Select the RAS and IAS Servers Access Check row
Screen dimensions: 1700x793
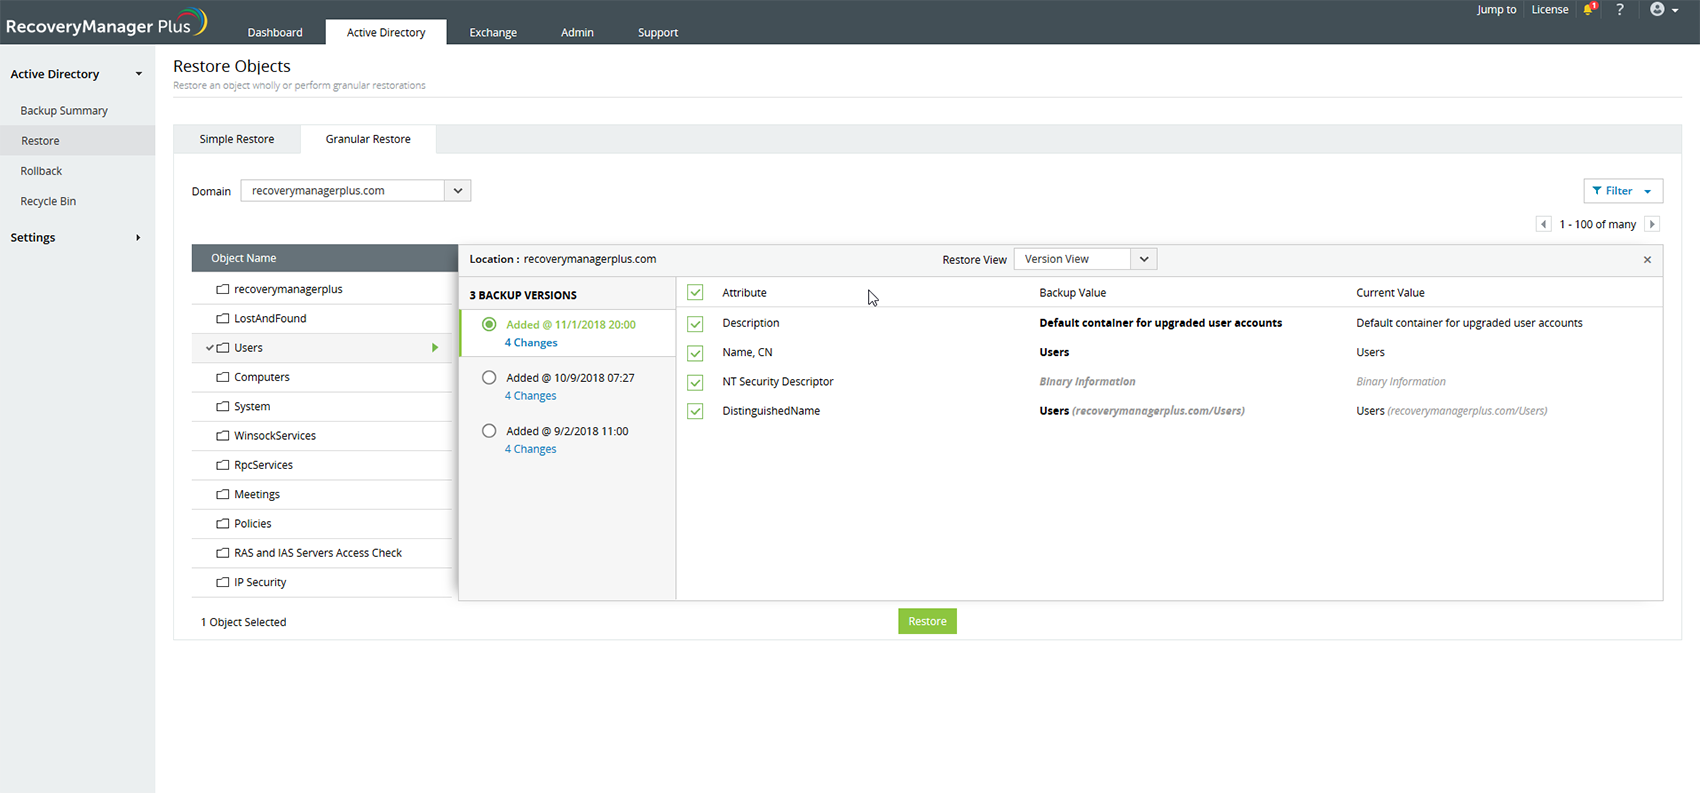click(324, 553)
